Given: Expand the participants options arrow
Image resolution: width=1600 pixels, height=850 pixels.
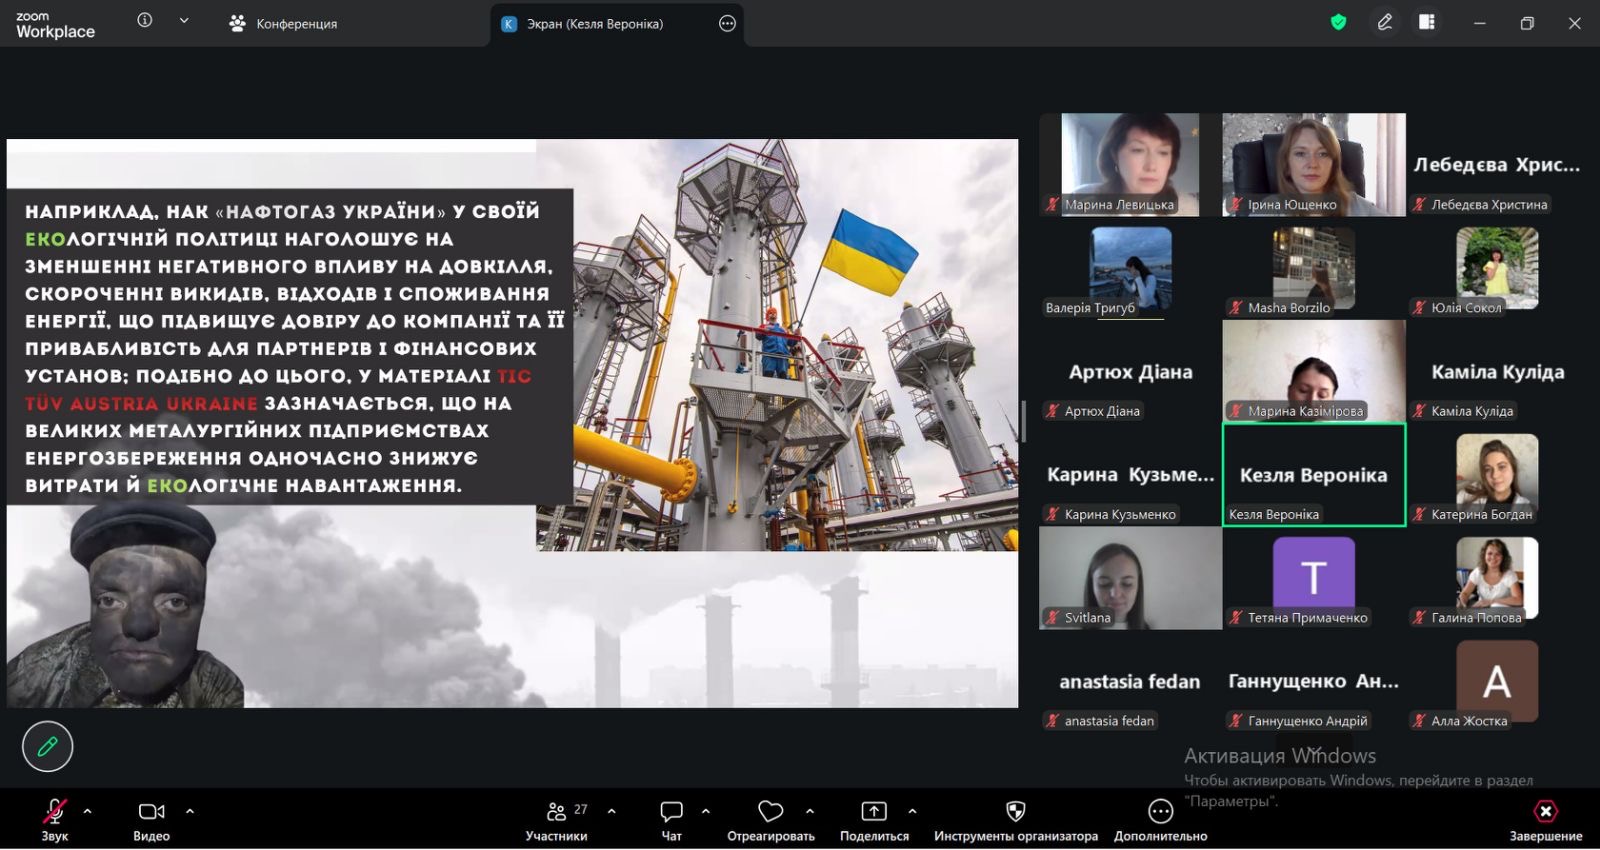Looking at the screenshot, I should coord(612,811).
